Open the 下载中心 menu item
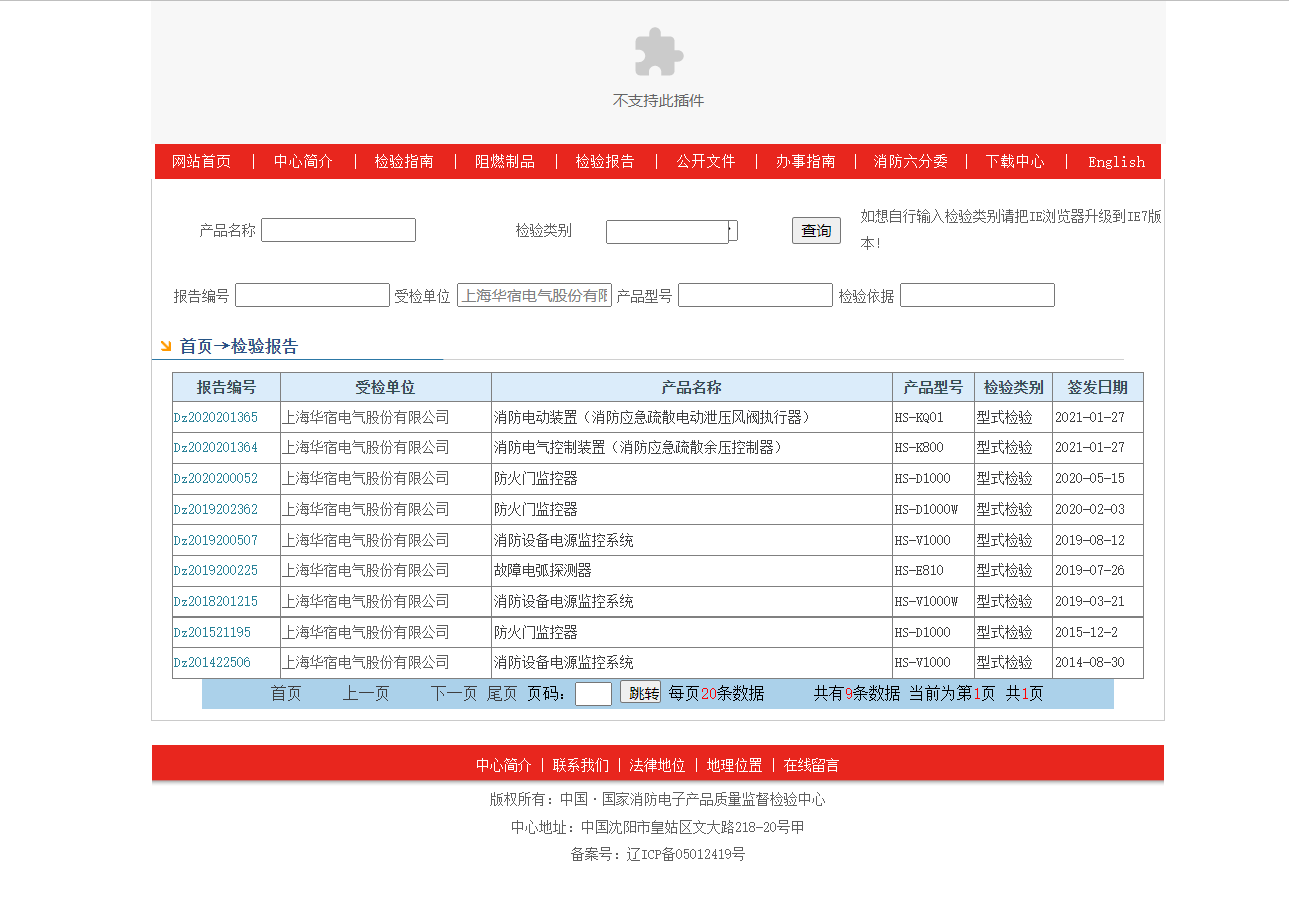 [1015, 162]
